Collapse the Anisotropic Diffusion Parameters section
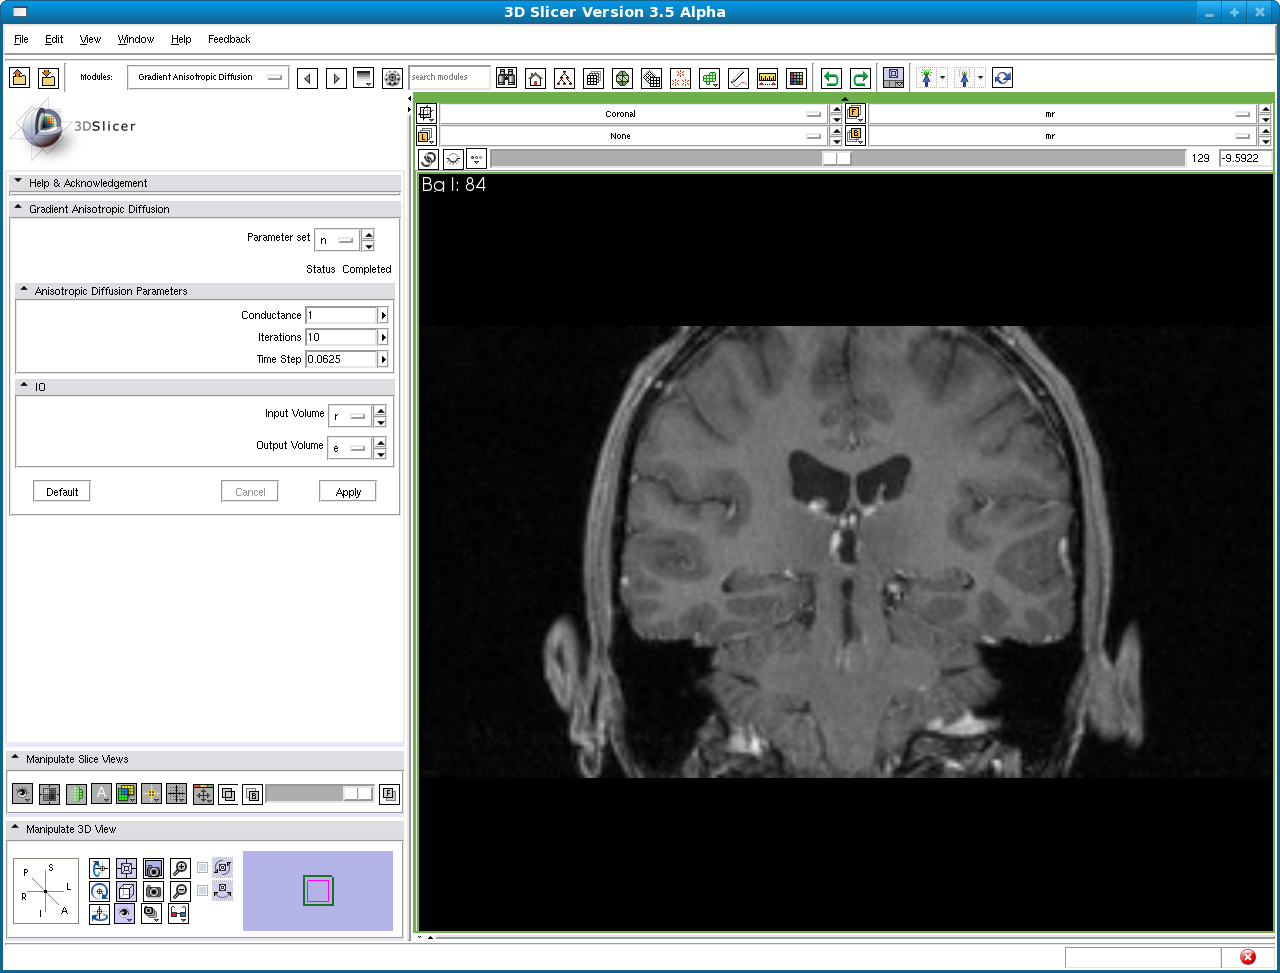The image size is (1280, 973). 25,291
